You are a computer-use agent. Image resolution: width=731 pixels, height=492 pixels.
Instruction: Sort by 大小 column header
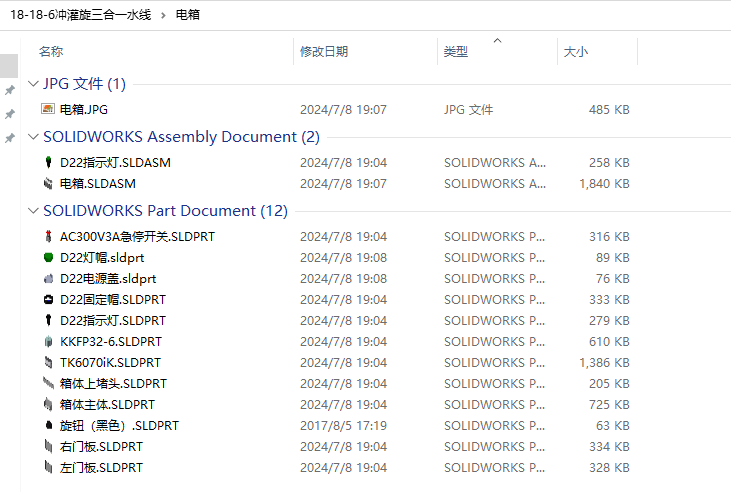576,51
